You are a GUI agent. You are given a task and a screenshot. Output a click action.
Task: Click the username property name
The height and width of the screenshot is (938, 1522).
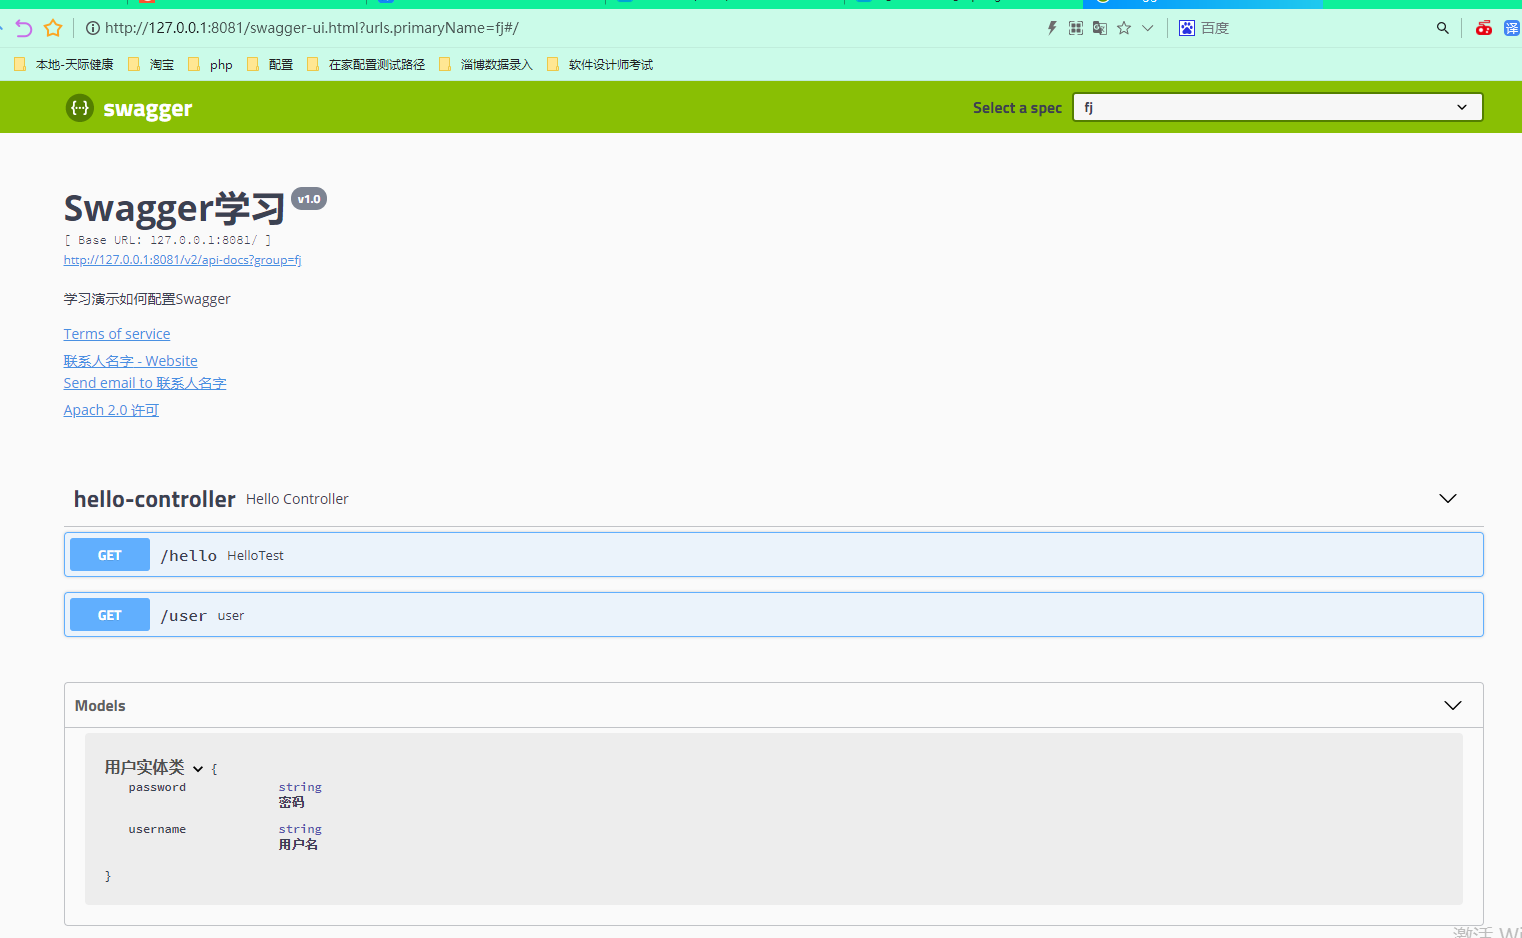tap(157, 830)
